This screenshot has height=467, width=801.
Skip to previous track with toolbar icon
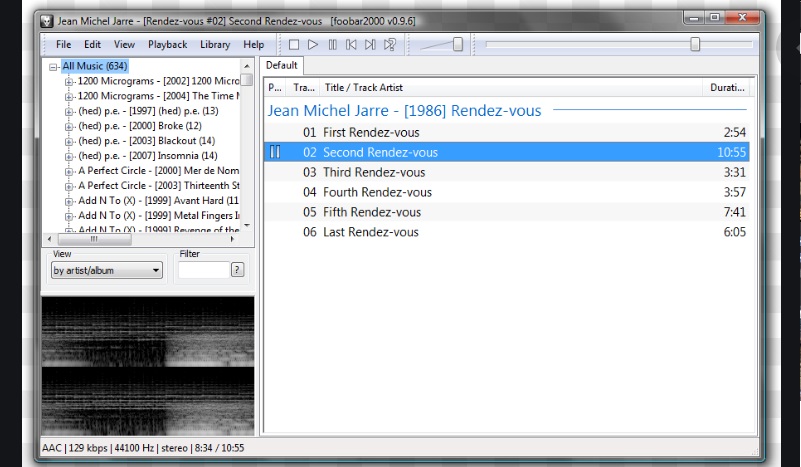pyautogui.click(x=351, y=44)
